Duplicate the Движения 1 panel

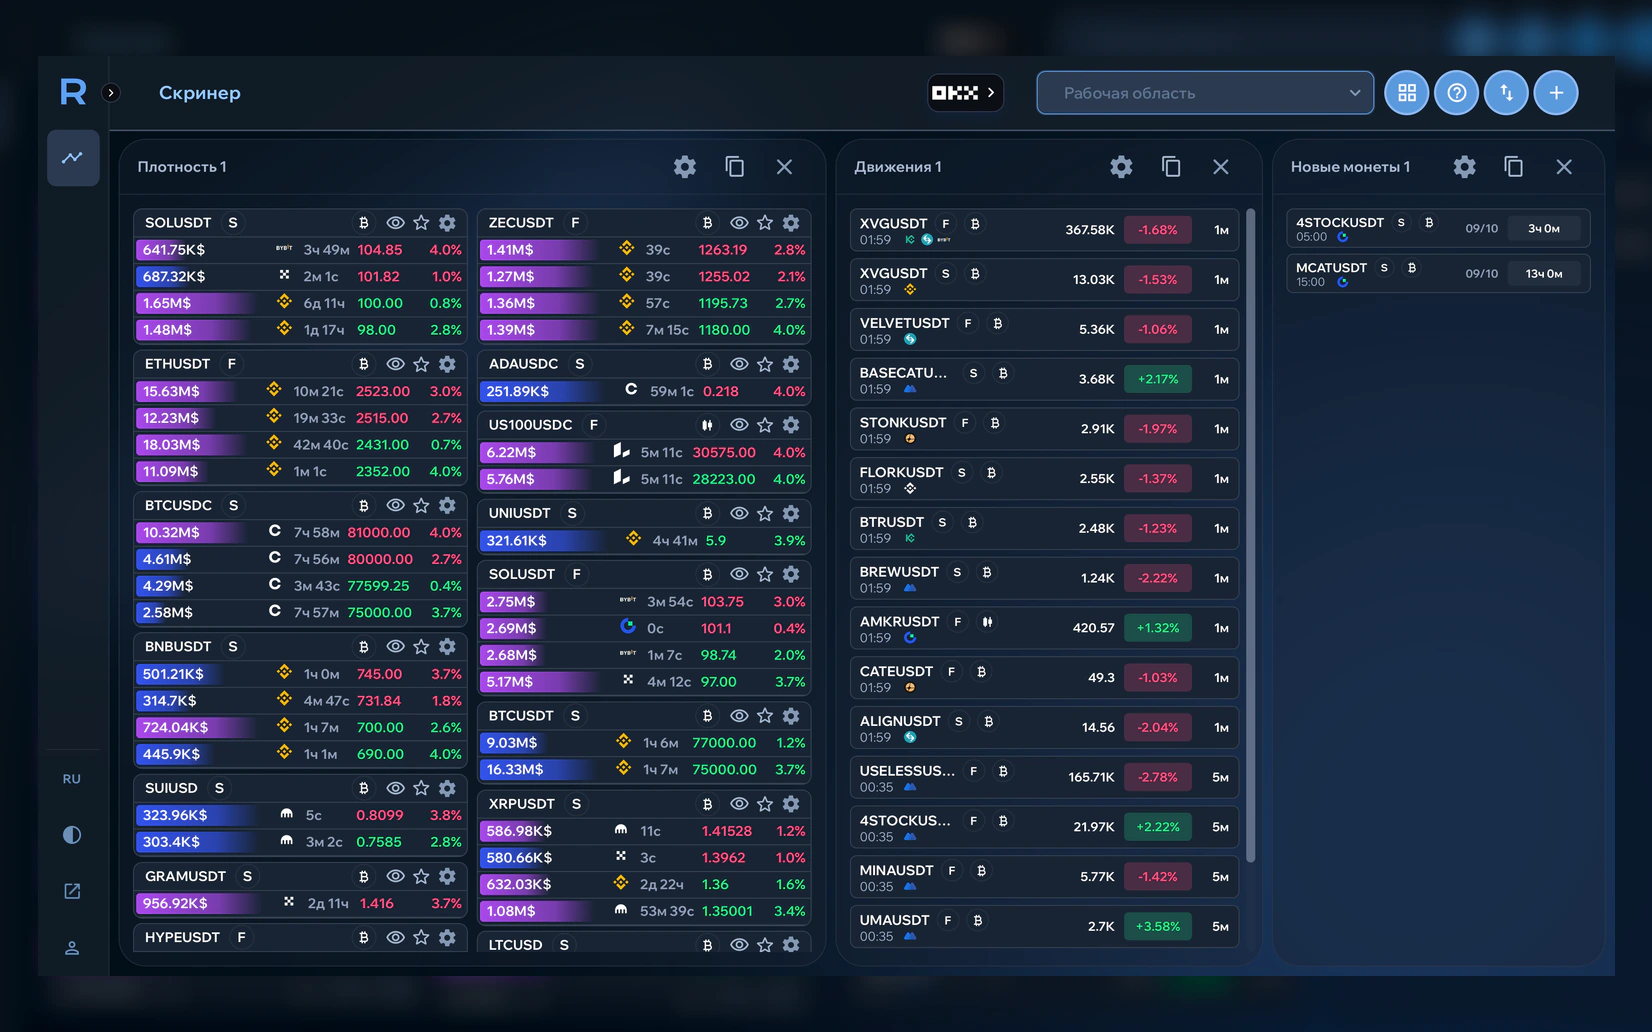tap(1171, 167)
